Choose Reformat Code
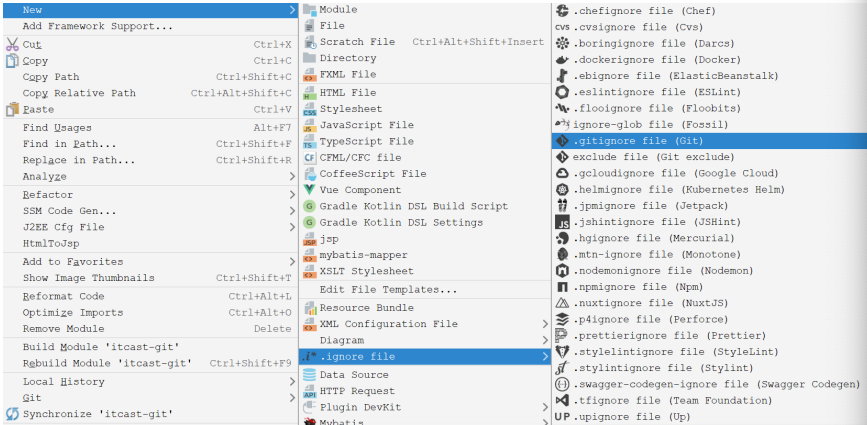The width and height of the screenshot is (867, 425). pyautogui.click(x=150, y=297)
